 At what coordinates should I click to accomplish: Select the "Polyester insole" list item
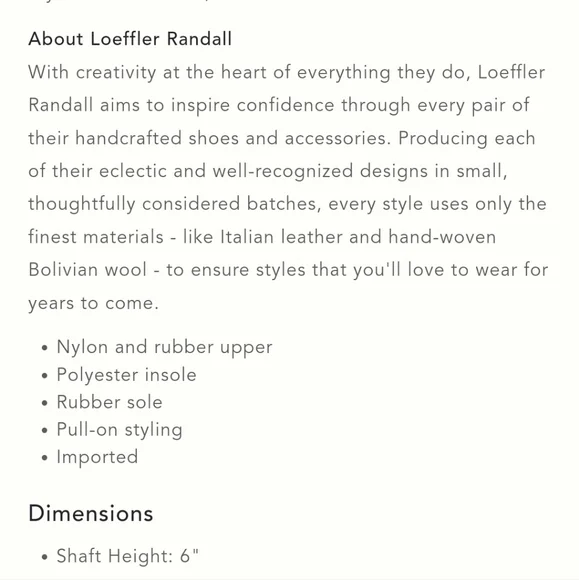(126, 375)
